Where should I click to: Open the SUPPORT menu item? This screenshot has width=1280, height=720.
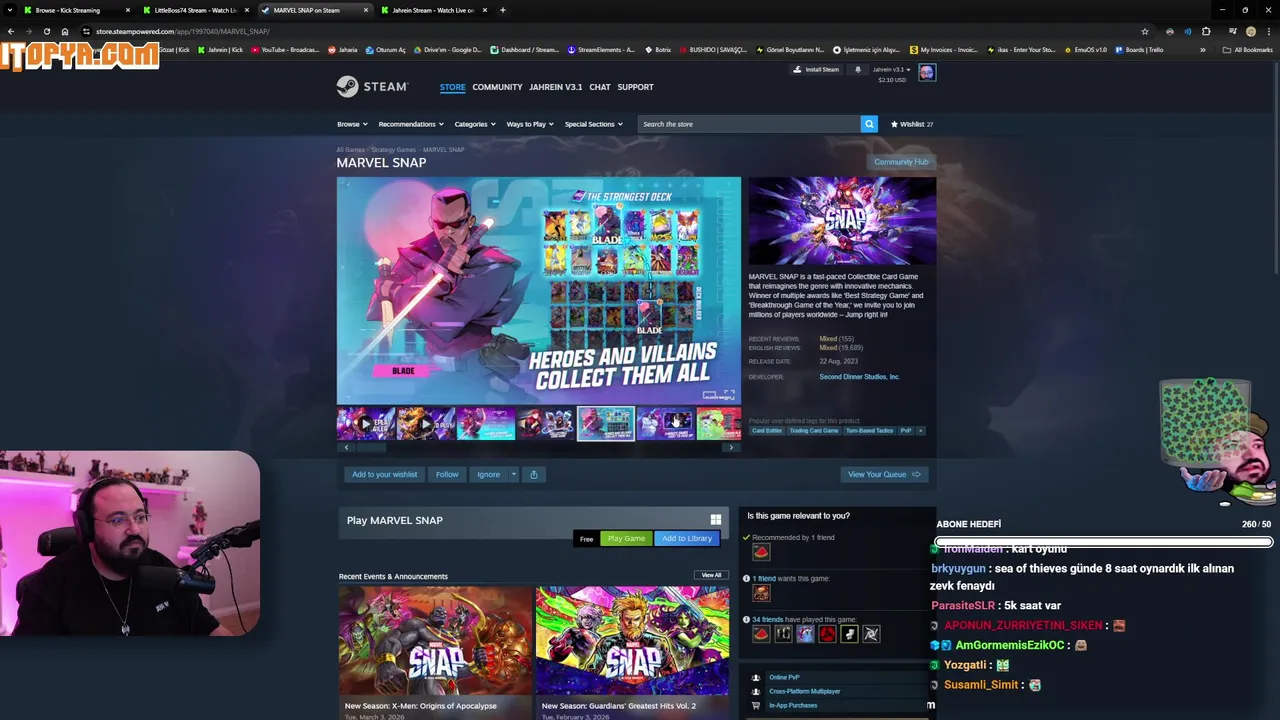635,87
